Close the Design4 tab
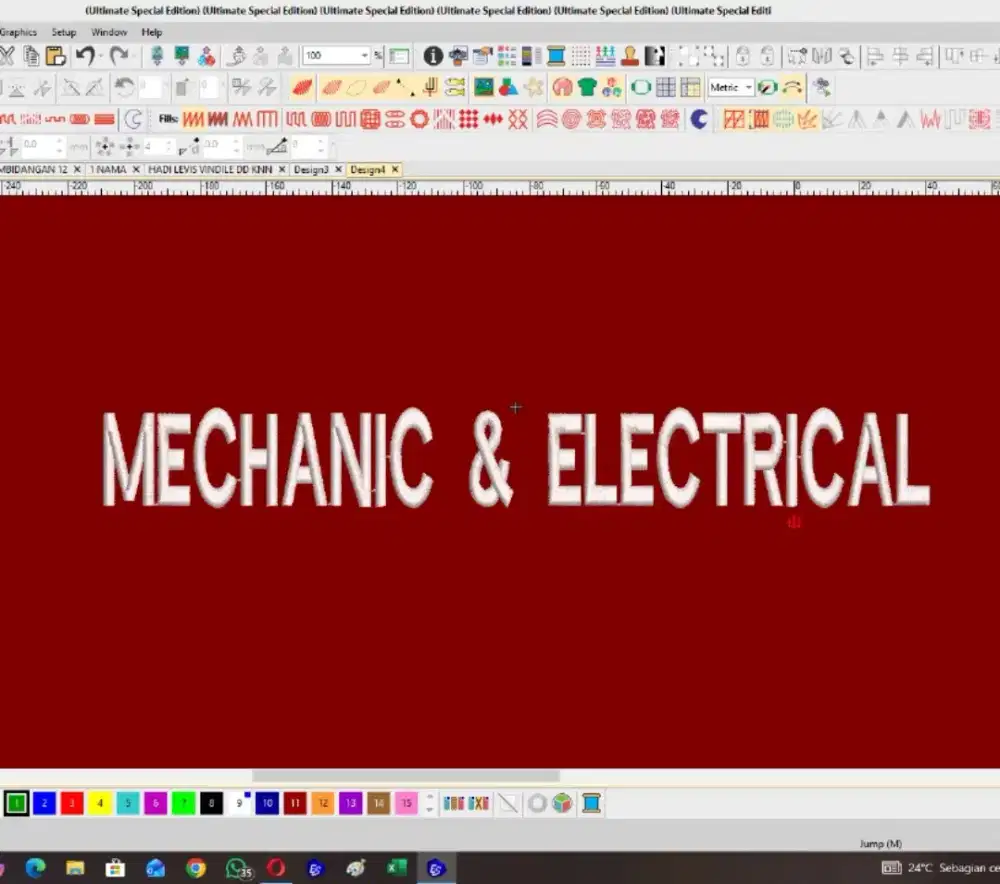The height and width of the screenshot is (884, 1000). [x=395, y=170]
